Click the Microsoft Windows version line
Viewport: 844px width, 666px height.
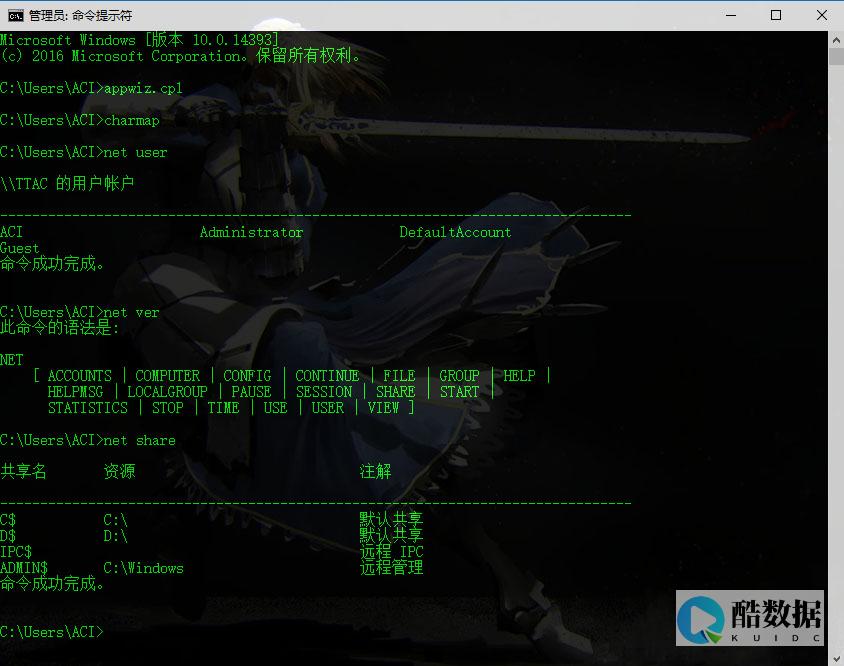click(139, 40)
